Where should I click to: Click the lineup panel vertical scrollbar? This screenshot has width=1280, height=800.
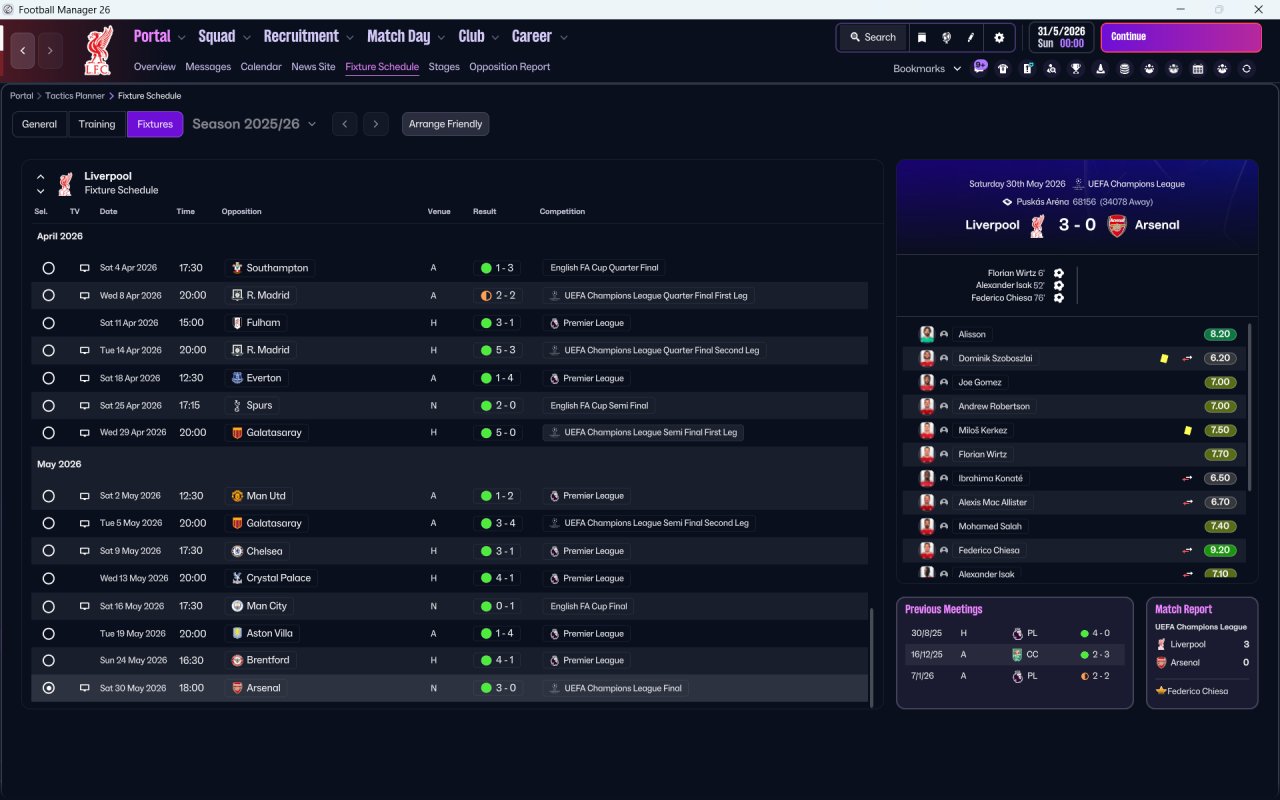coord(1250,406)
